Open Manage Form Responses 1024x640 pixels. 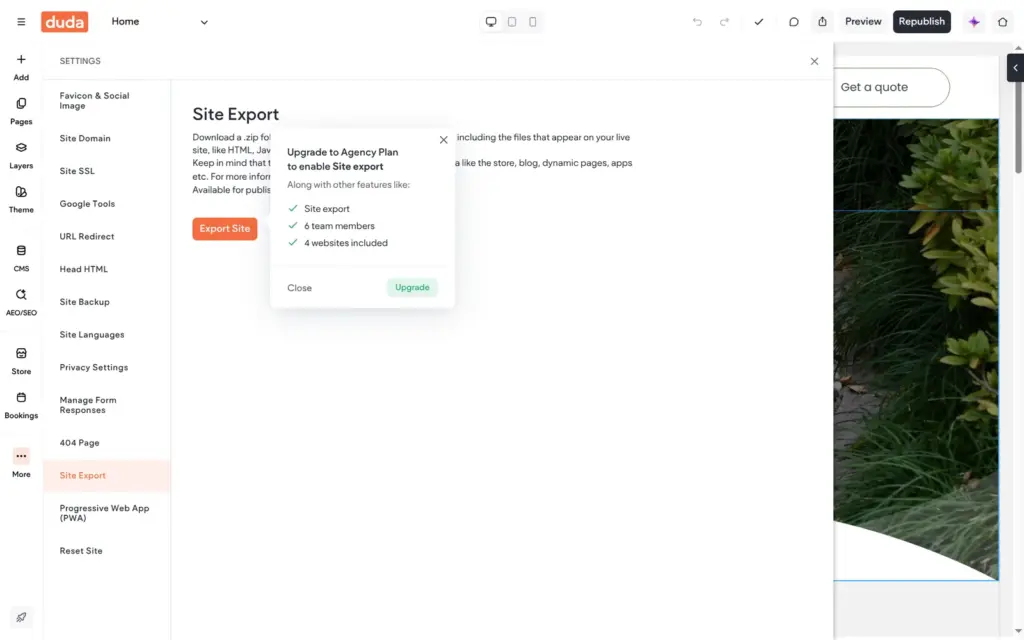pos(106,405)
